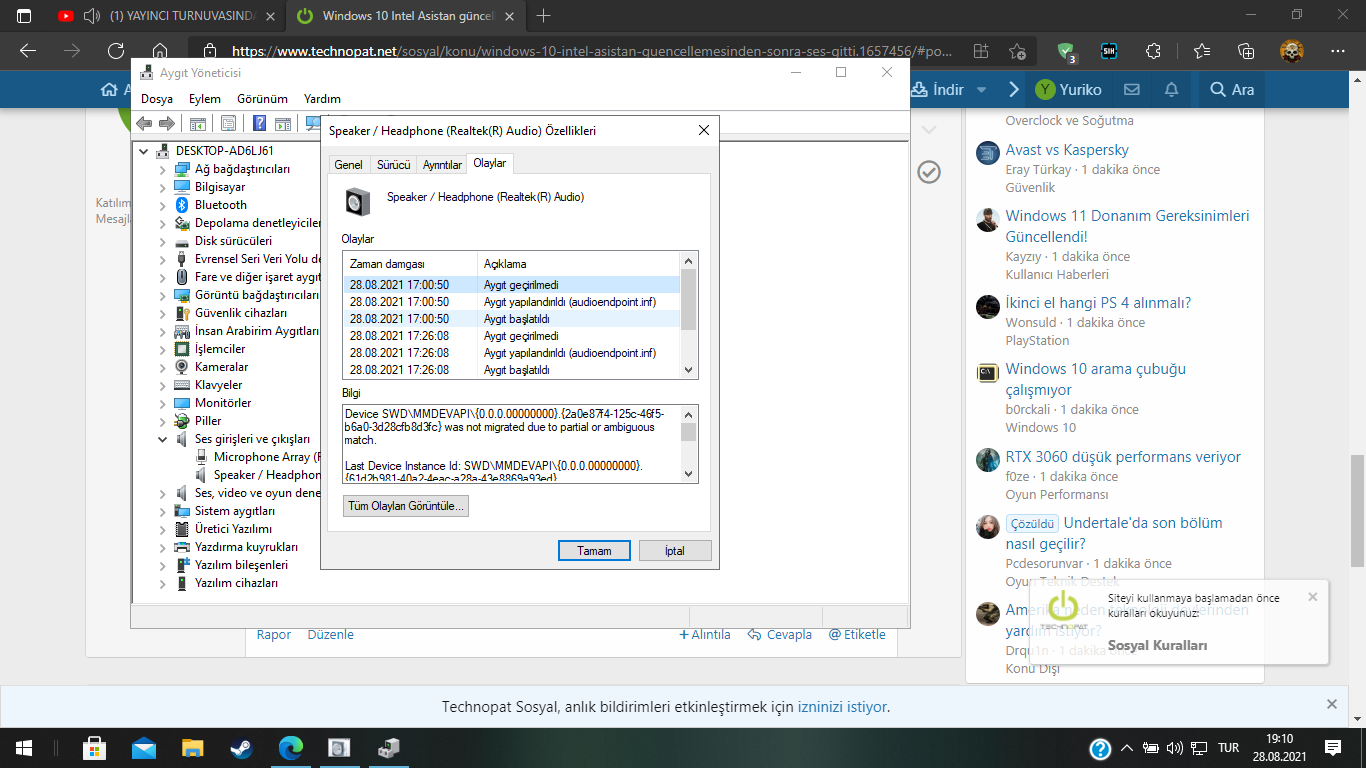Dismiss the Sosyal Kuralları popup
1366x768 pixels.
click(1313, 597)
